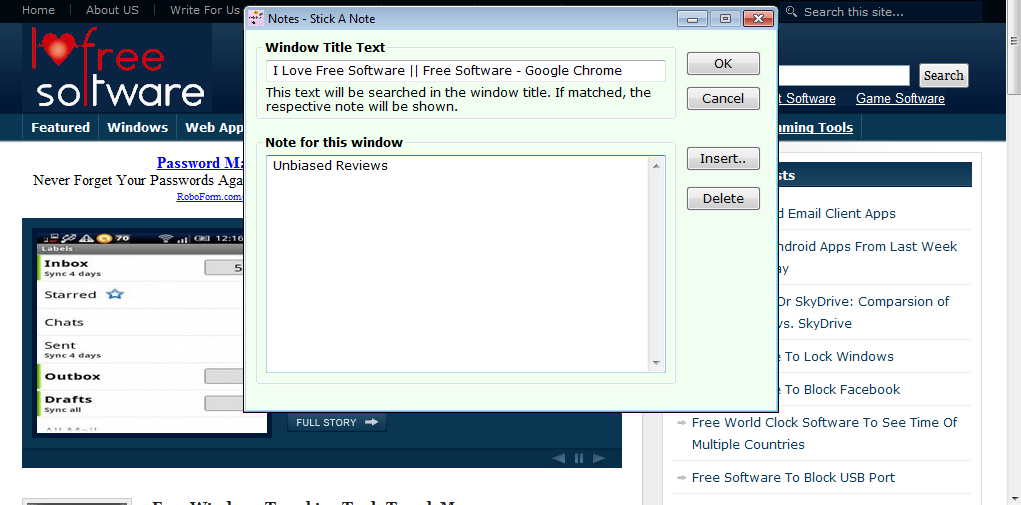
Task: Click the magnifier icon beside Search this site
Action: [791, 12]
